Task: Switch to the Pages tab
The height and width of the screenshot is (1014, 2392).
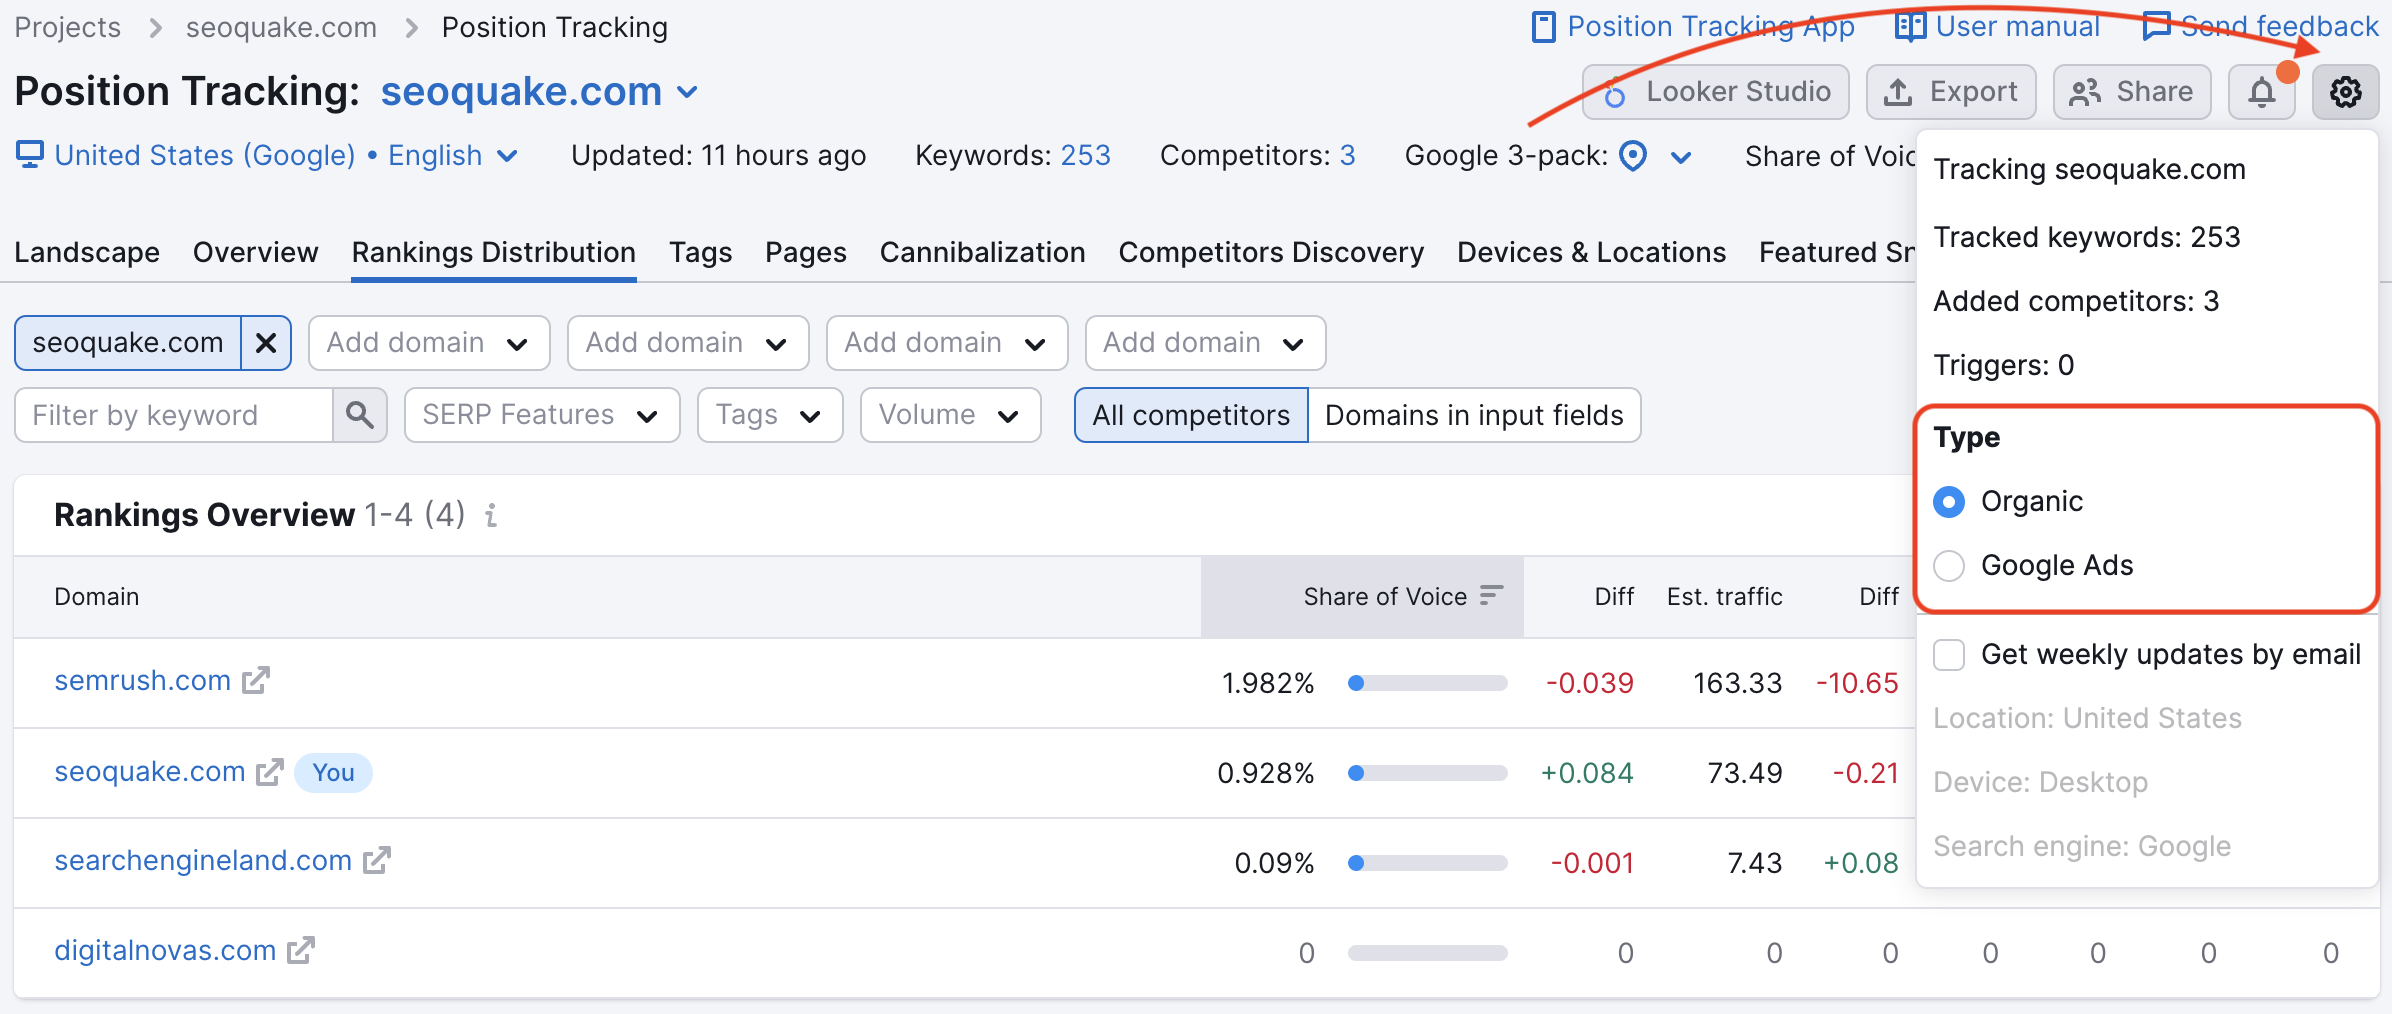Action: tap(806, 252)
